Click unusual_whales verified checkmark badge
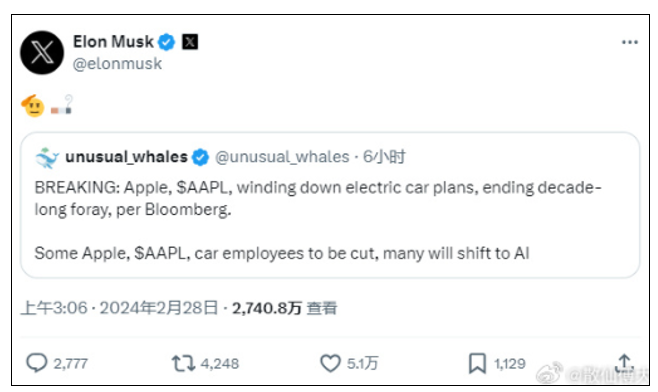 200,157
